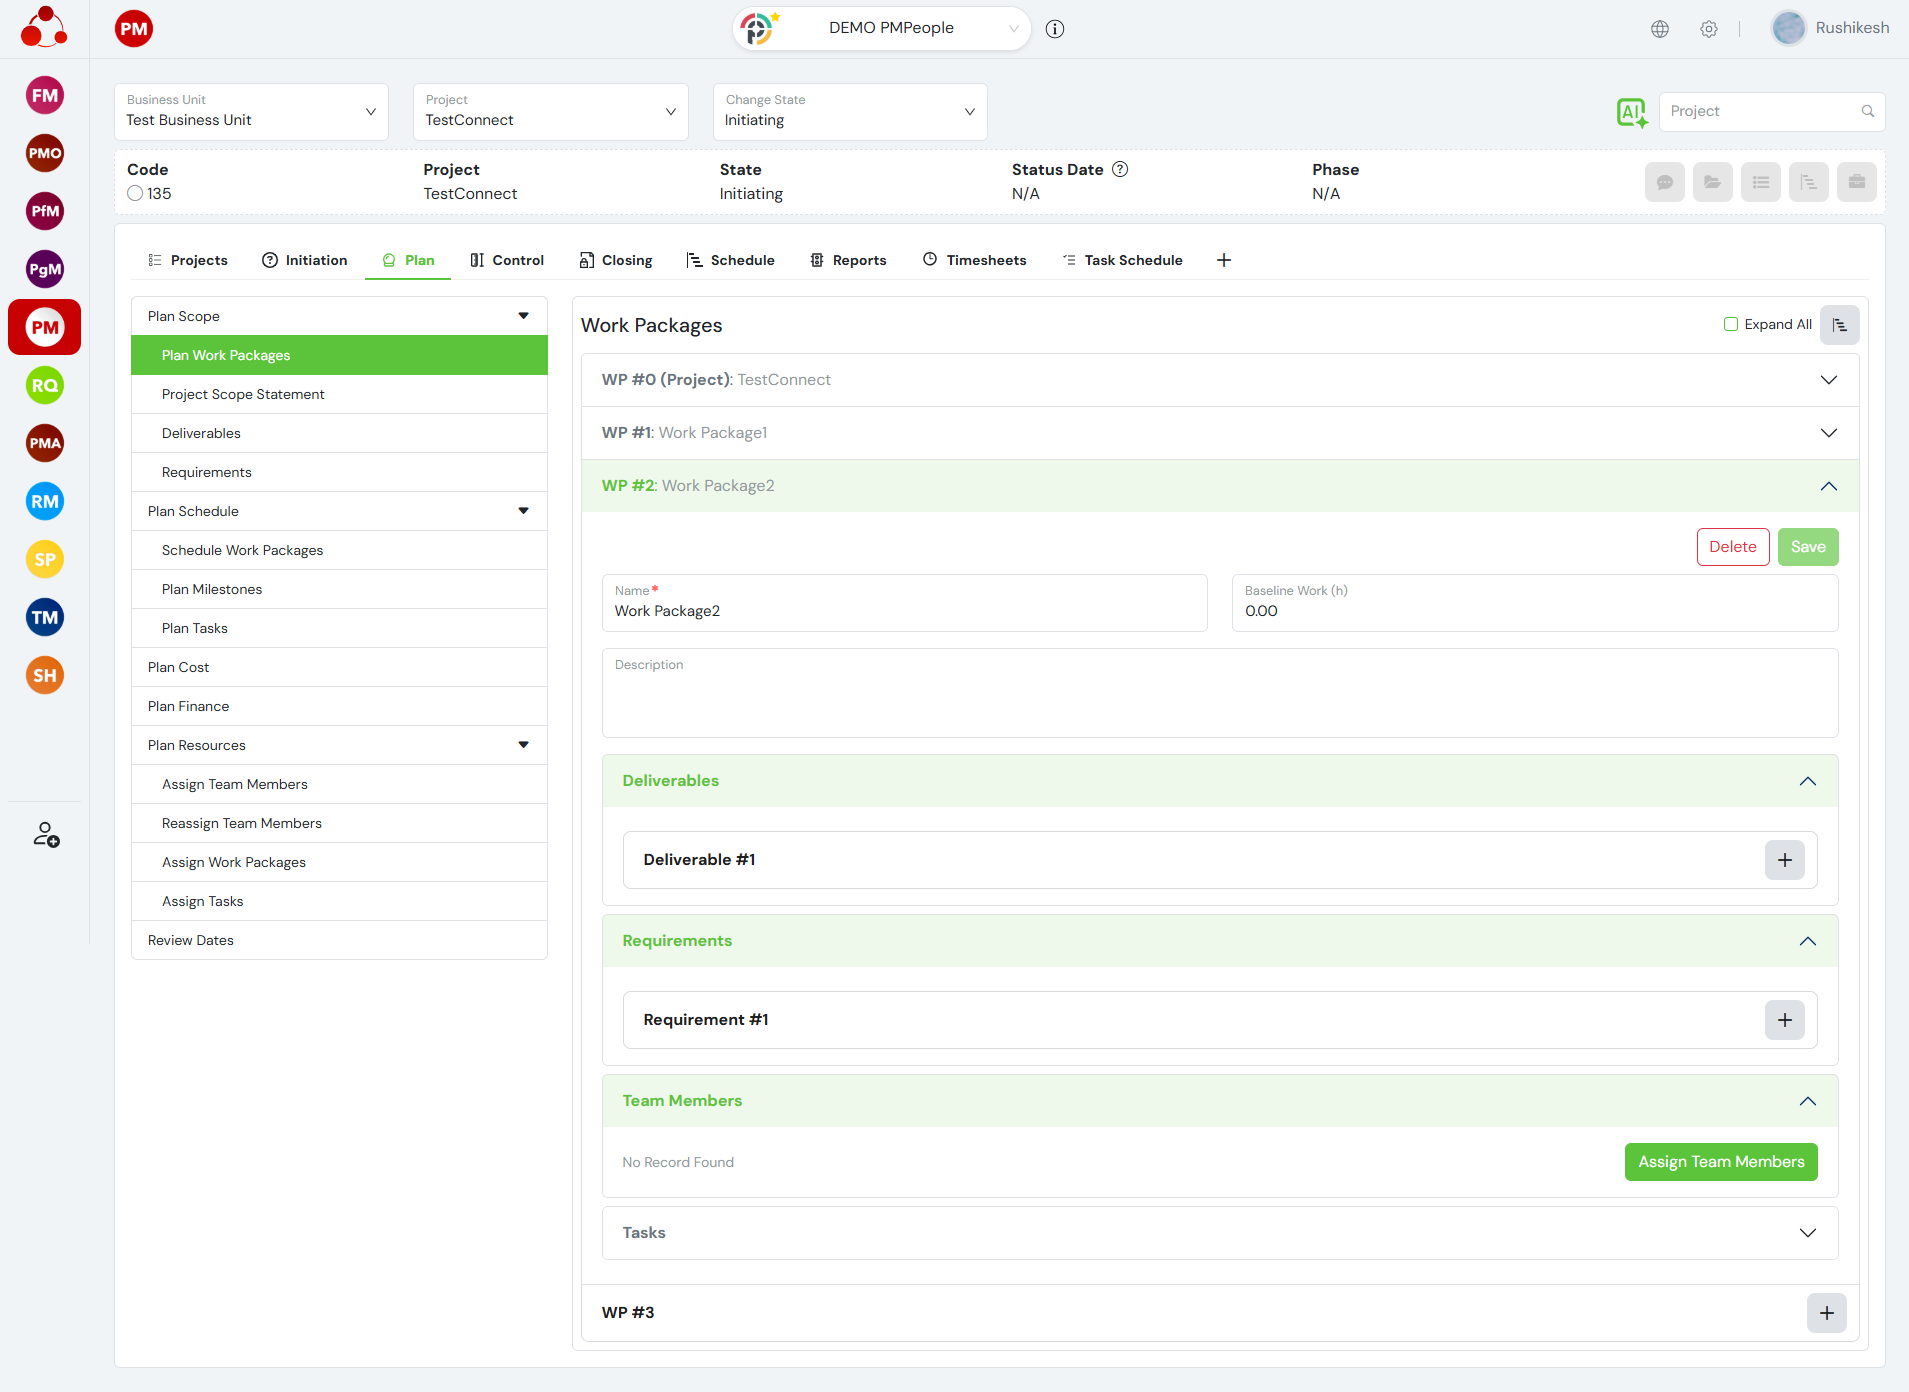Open the language globe icon
The height and width of the screenshot is (1392, 1909).
point(1660,29)
